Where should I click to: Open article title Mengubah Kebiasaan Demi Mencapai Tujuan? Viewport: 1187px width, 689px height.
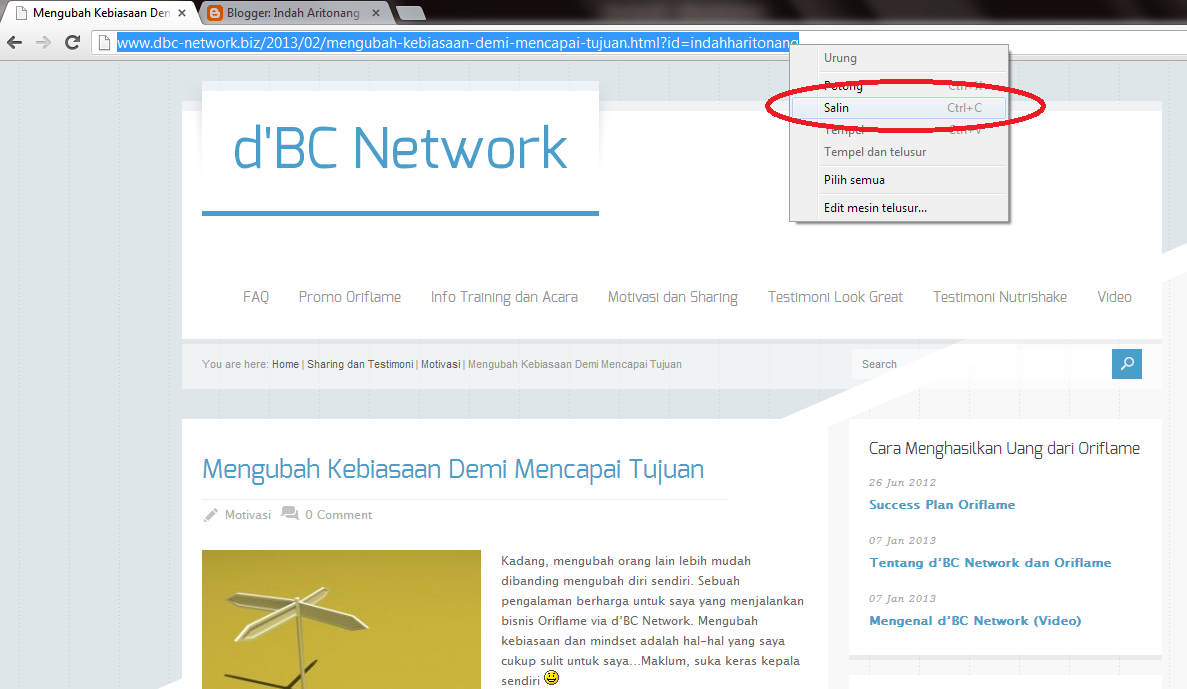453,469
